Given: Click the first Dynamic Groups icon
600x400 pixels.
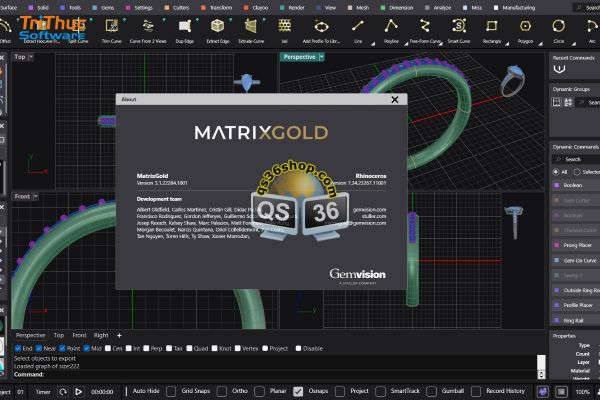Looking at the screenshot, I should tap(557, 102).
